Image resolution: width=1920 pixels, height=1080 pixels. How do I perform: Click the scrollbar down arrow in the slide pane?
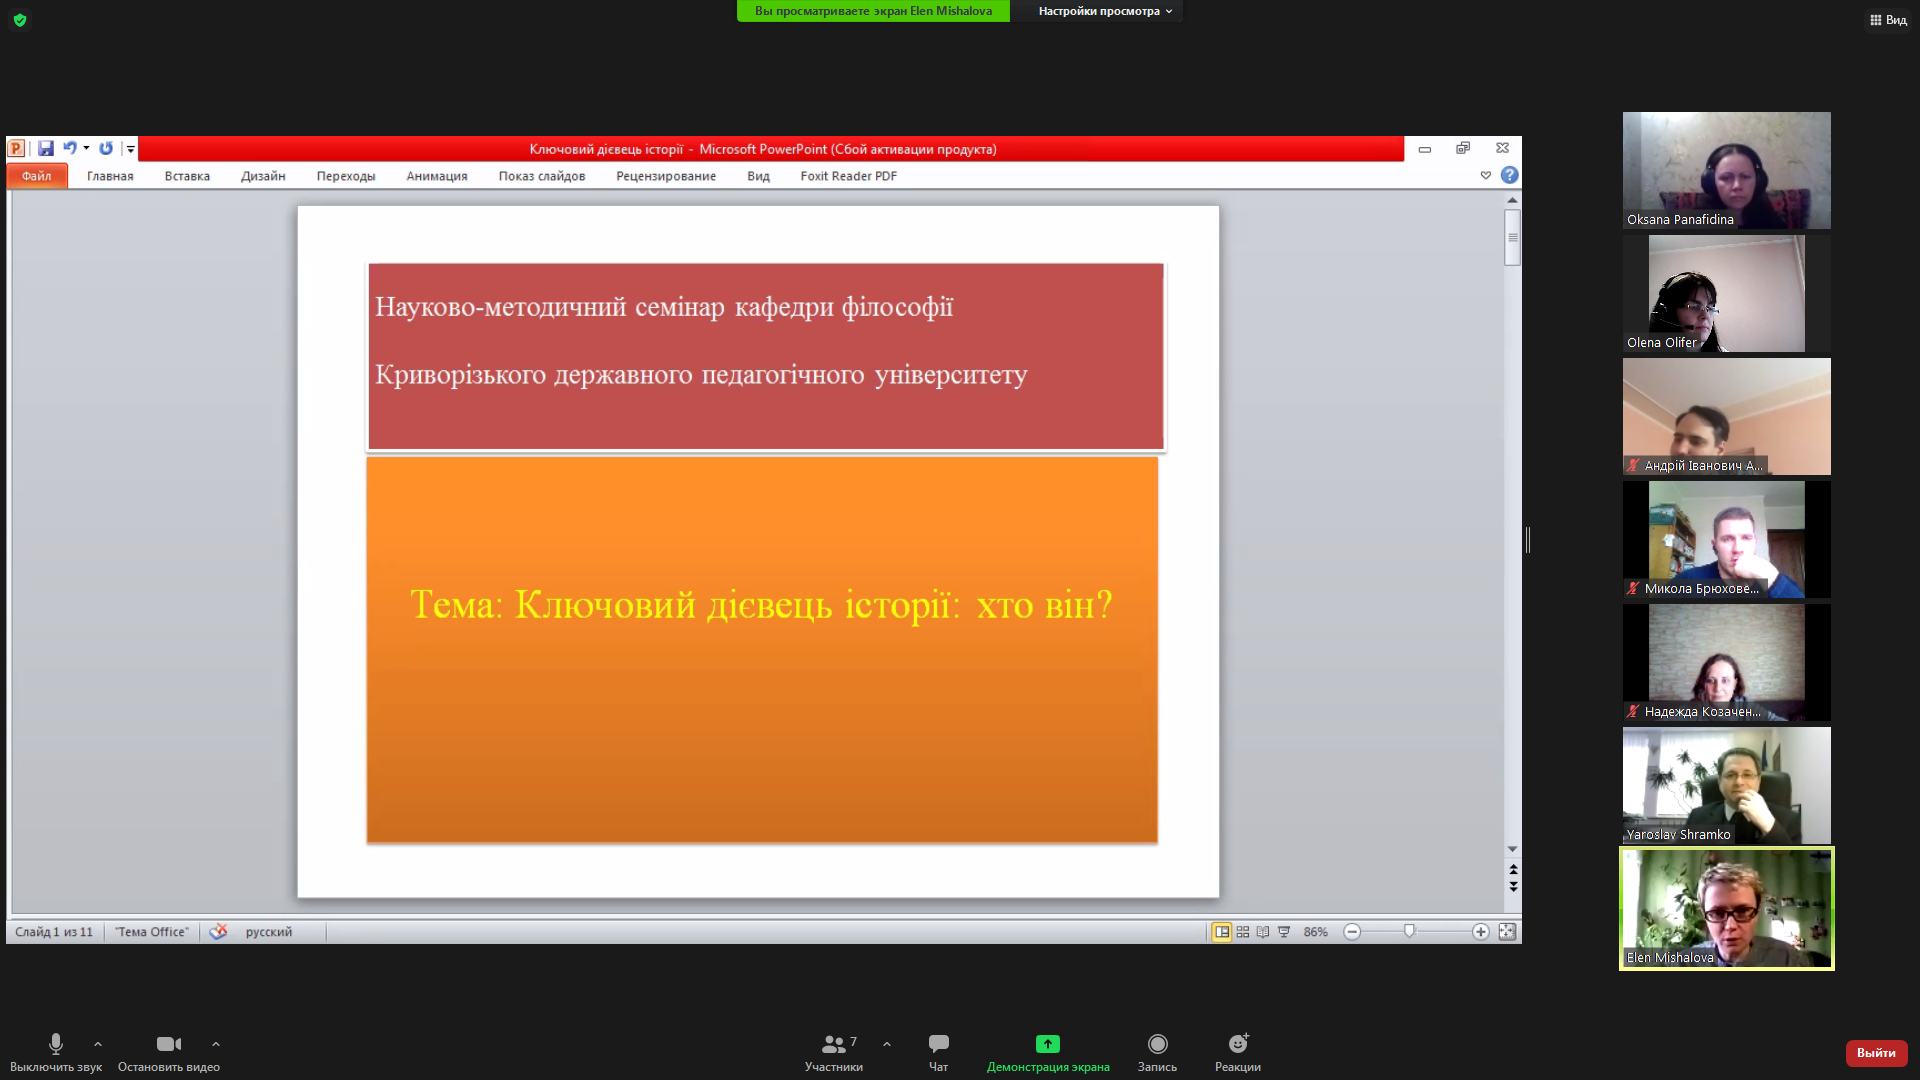[x=1512, y=849]
